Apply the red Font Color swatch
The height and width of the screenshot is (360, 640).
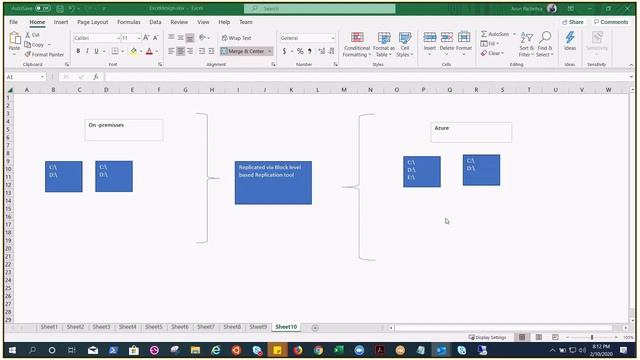coord(149,51)
